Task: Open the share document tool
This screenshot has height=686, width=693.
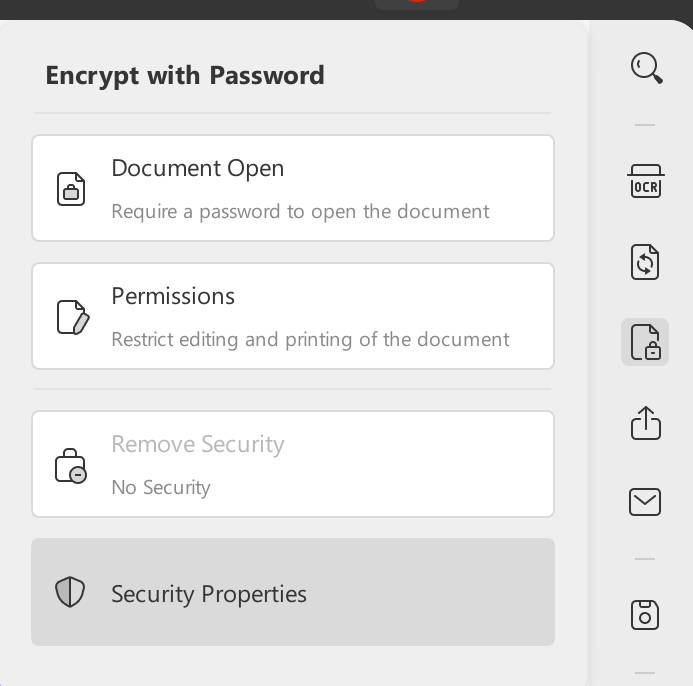Action: pos(645,422)
